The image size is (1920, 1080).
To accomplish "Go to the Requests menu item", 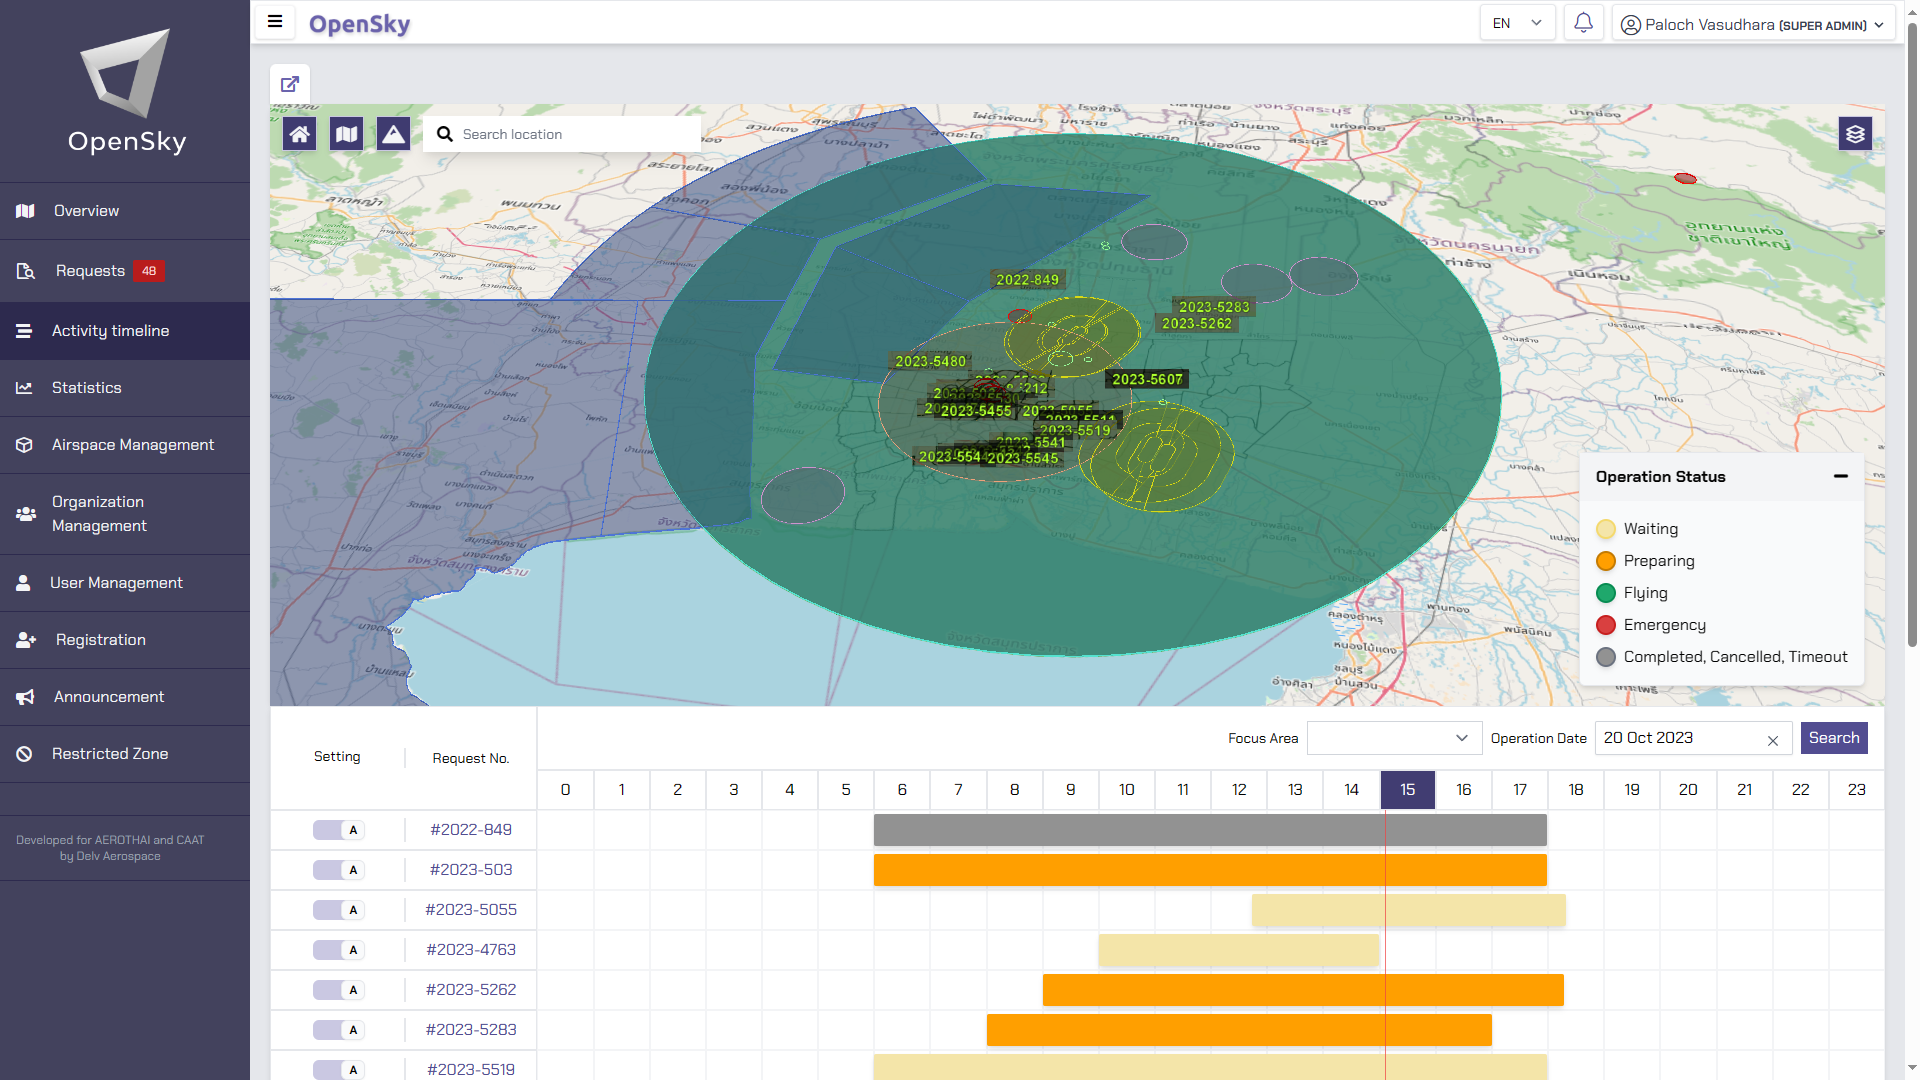I will [x=90, y=271].
